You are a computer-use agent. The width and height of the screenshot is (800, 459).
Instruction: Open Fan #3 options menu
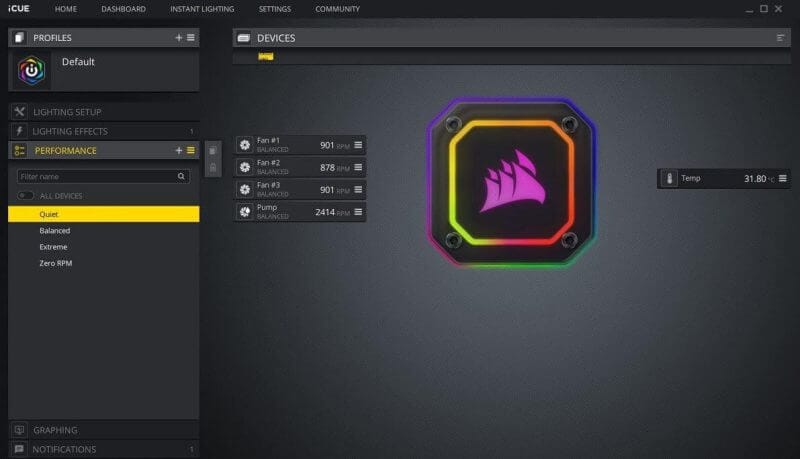pos(358,190)
